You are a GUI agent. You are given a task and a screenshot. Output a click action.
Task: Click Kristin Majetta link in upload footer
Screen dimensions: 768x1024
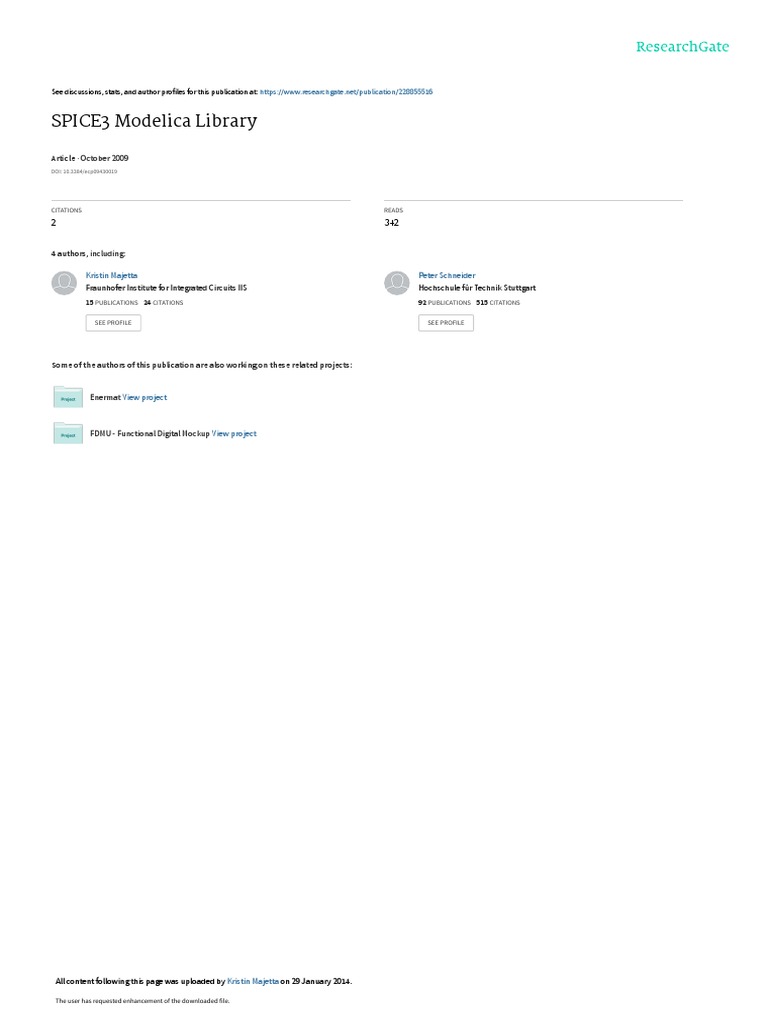pos(253,981)
